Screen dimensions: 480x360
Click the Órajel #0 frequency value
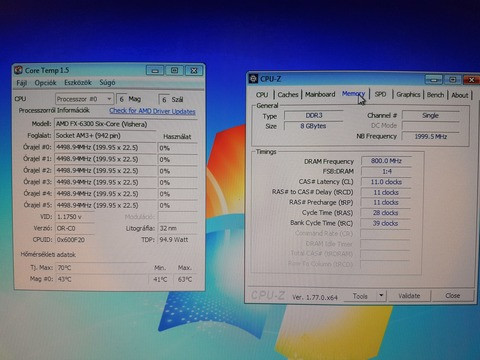coord(105,147)
